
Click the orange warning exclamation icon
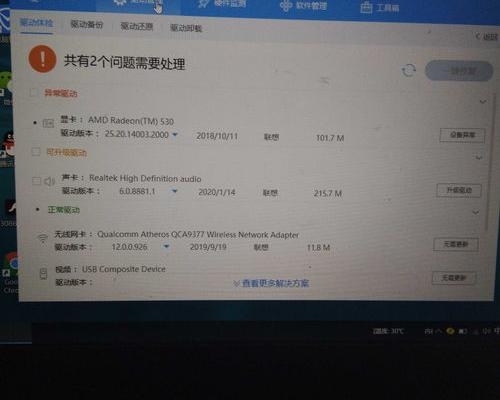tap(42, 59)
